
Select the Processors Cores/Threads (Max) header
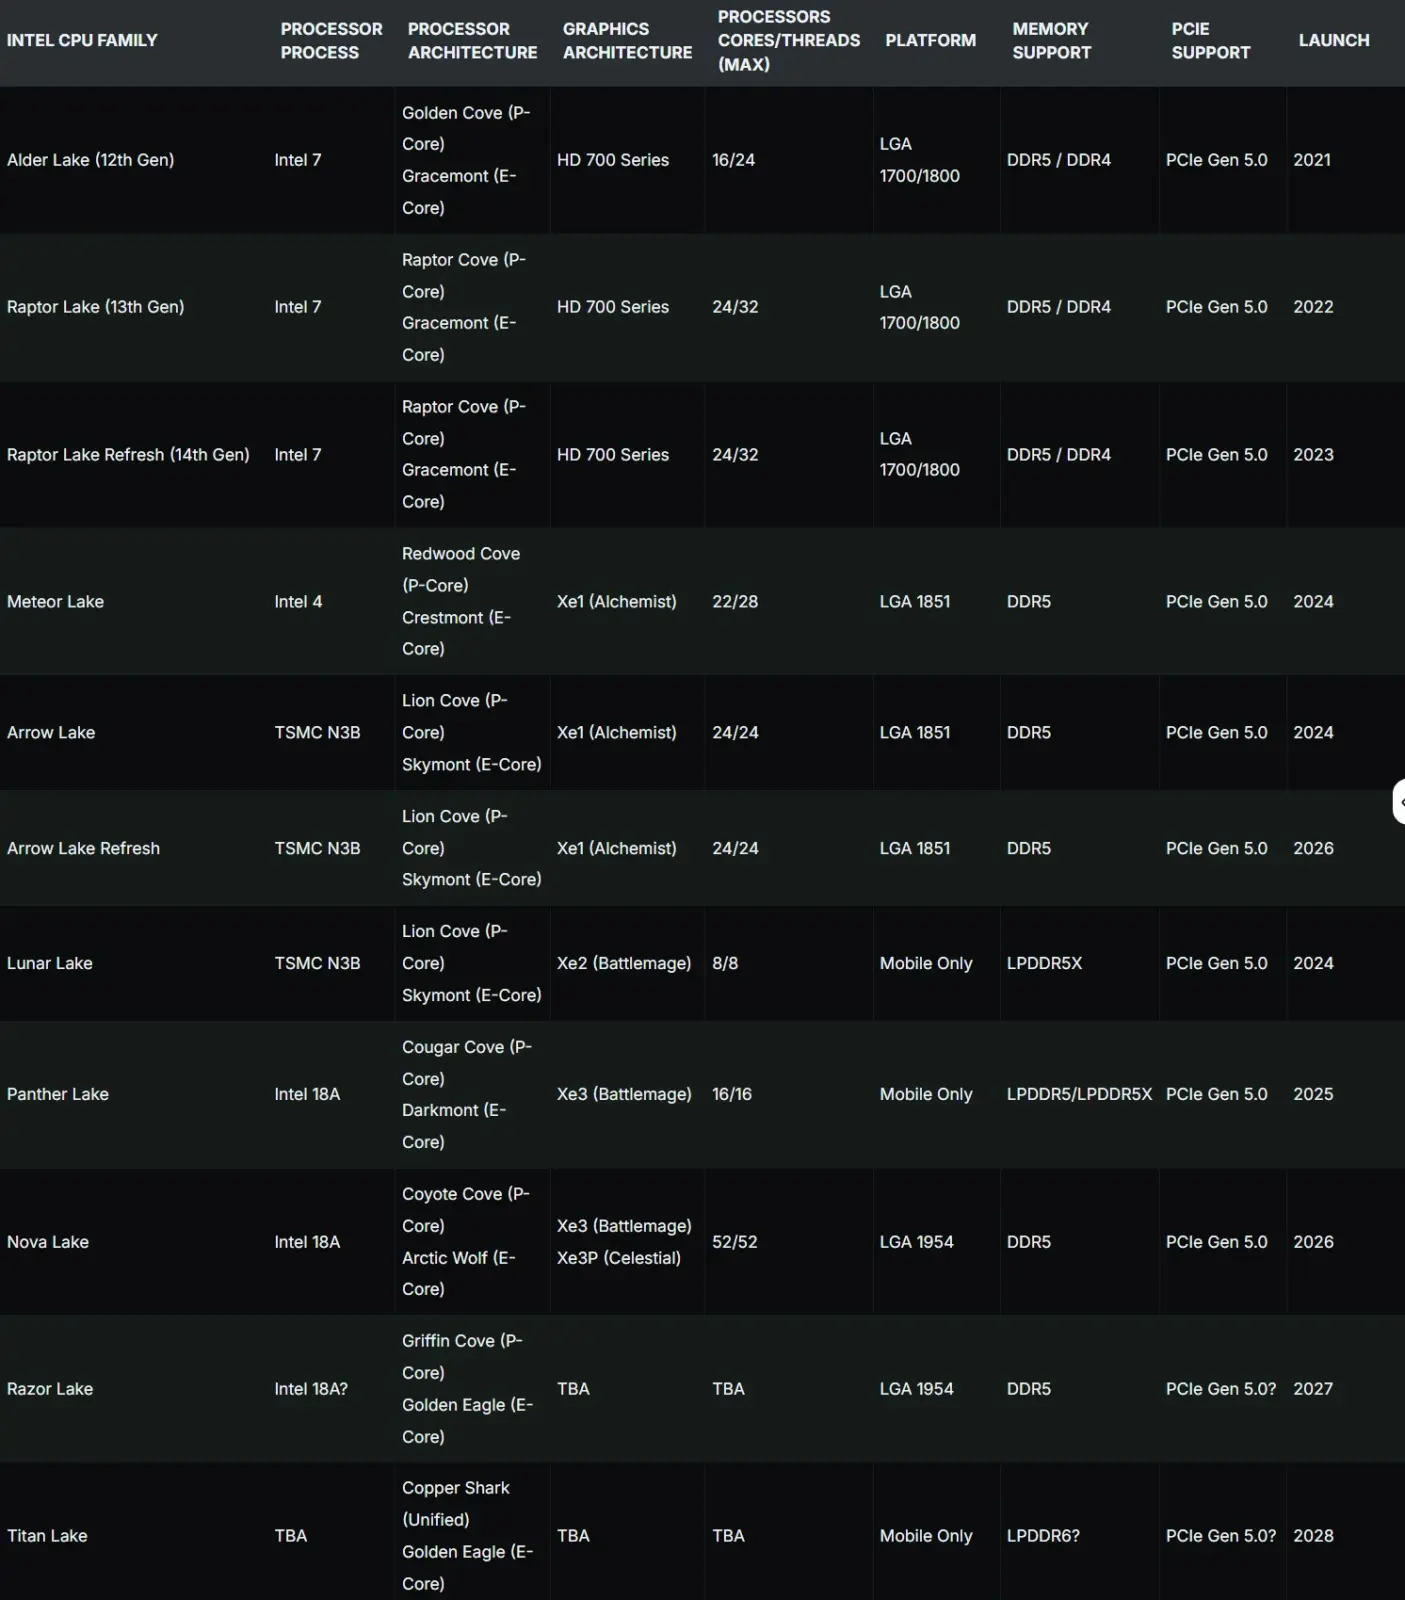[x=789, y=40]
